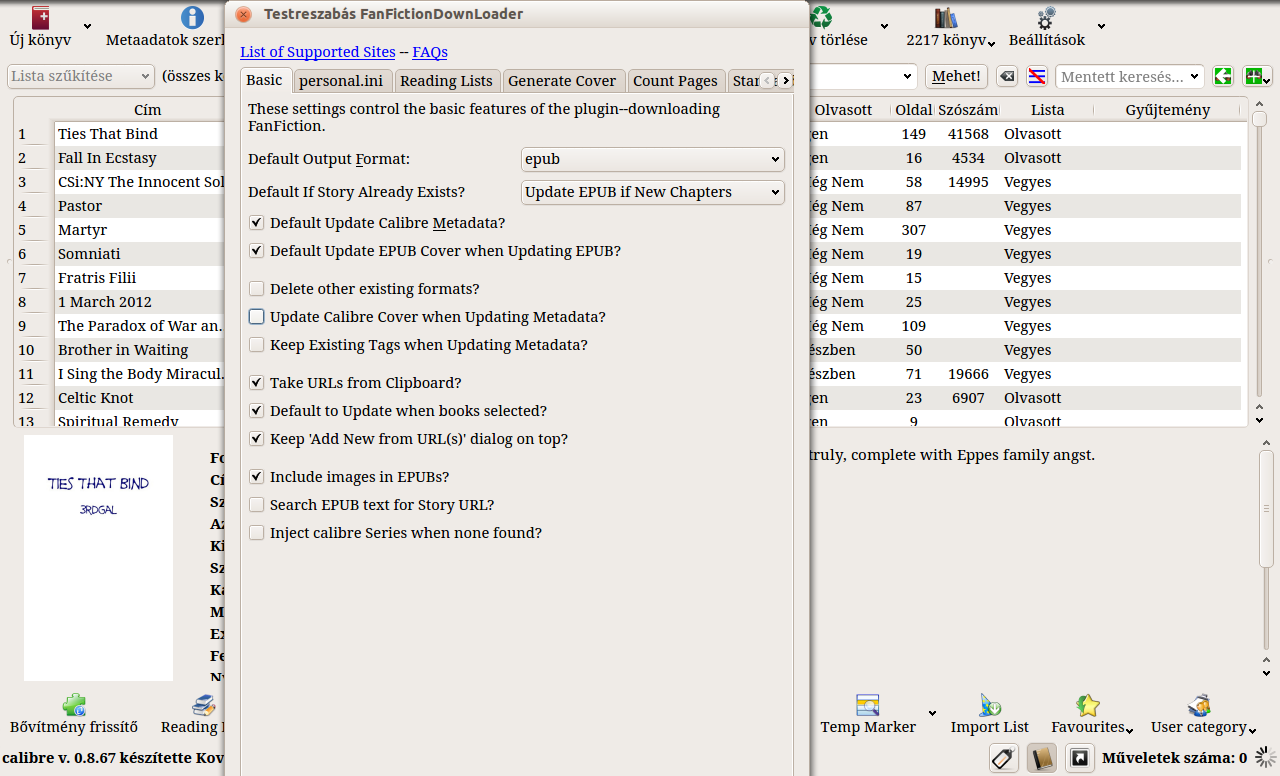Switch to the personal.ini tab
This screenshot has width=1280, height=776.
[342, 81]
